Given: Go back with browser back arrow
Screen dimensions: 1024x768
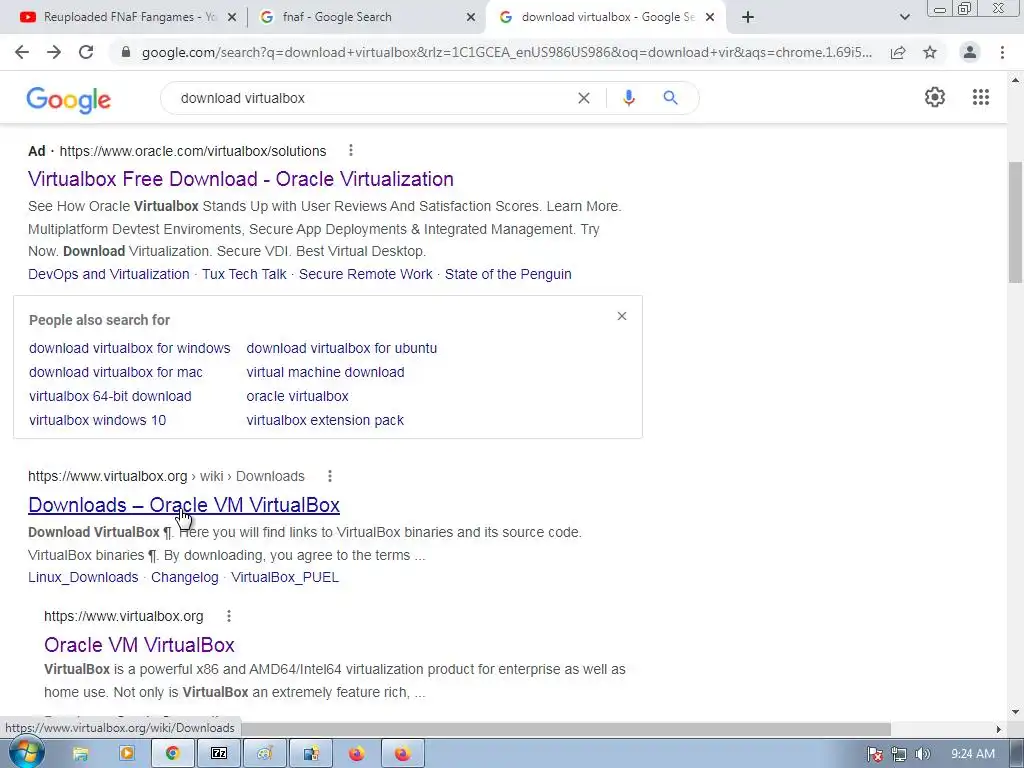Looking at the screenshot, I should pos(22,52).
